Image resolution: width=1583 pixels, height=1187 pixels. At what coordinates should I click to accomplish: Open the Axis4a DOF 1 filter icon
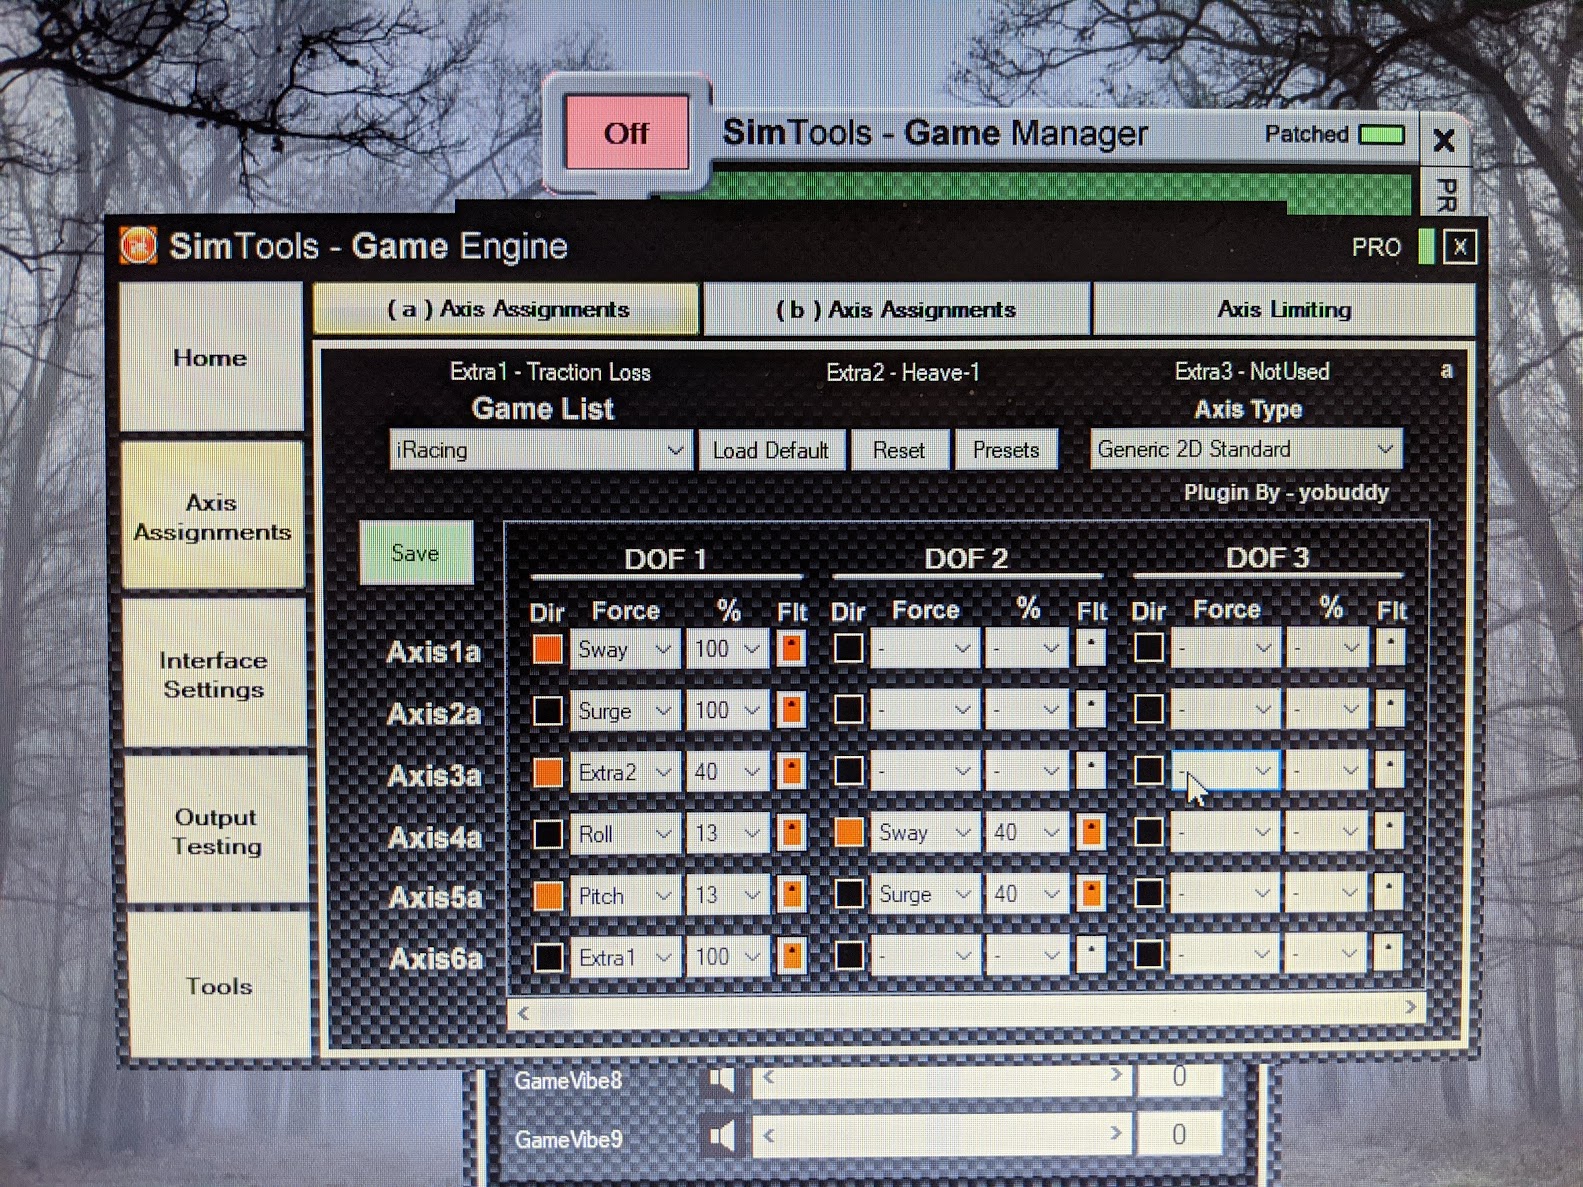[791, 833]
